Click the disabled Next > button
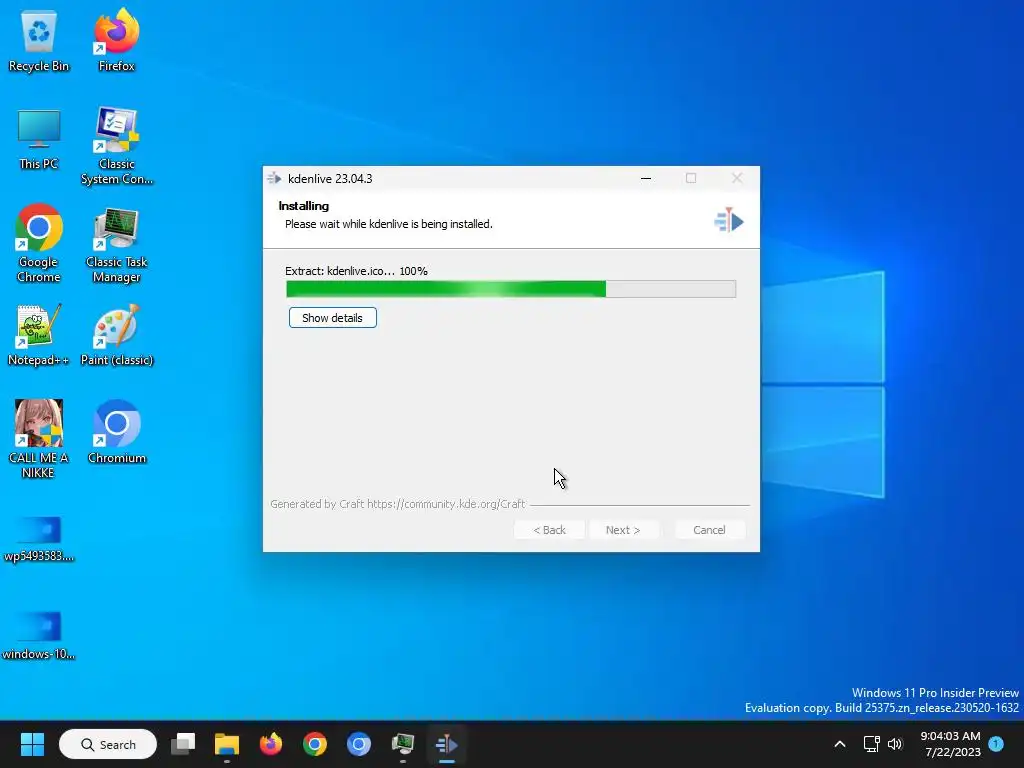This screenshot has height=768, width=1024. (x=623, y=530)
